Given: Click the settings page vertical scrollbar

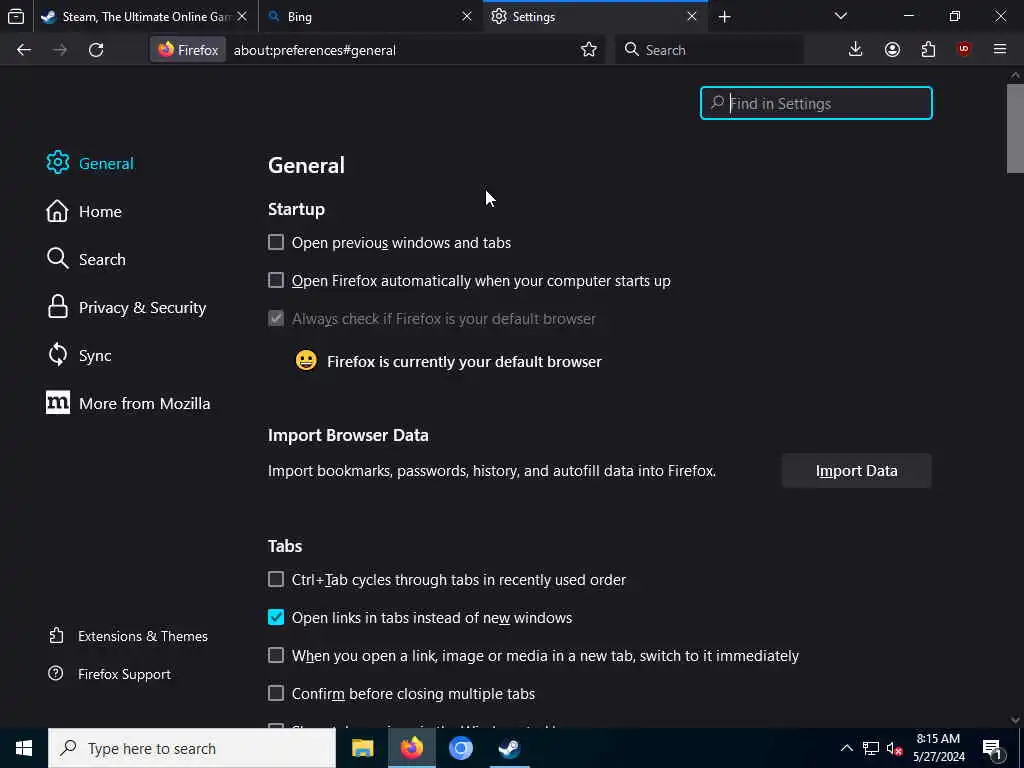Looking at the screenshot, I should (x=1015, y=129).
